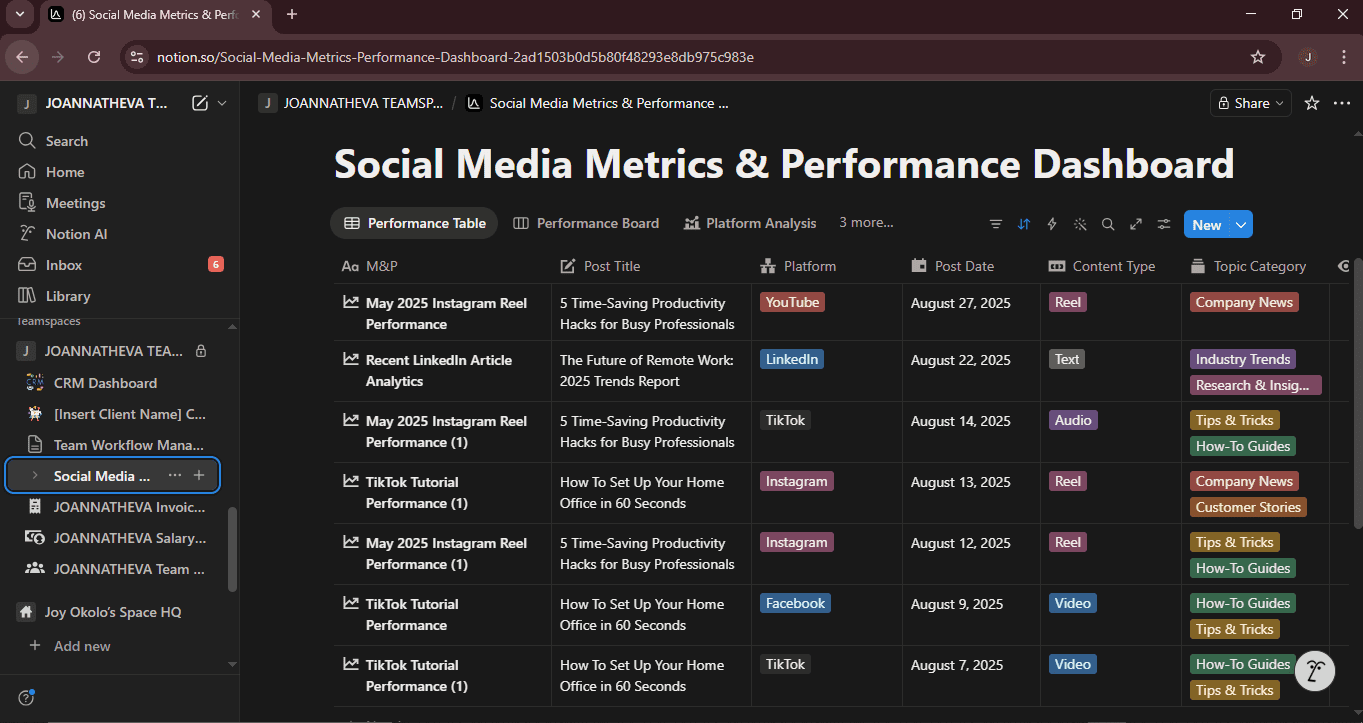Open database in full page view
The height and width of the screenshot is (723, 1363).
pos(1136,224)
